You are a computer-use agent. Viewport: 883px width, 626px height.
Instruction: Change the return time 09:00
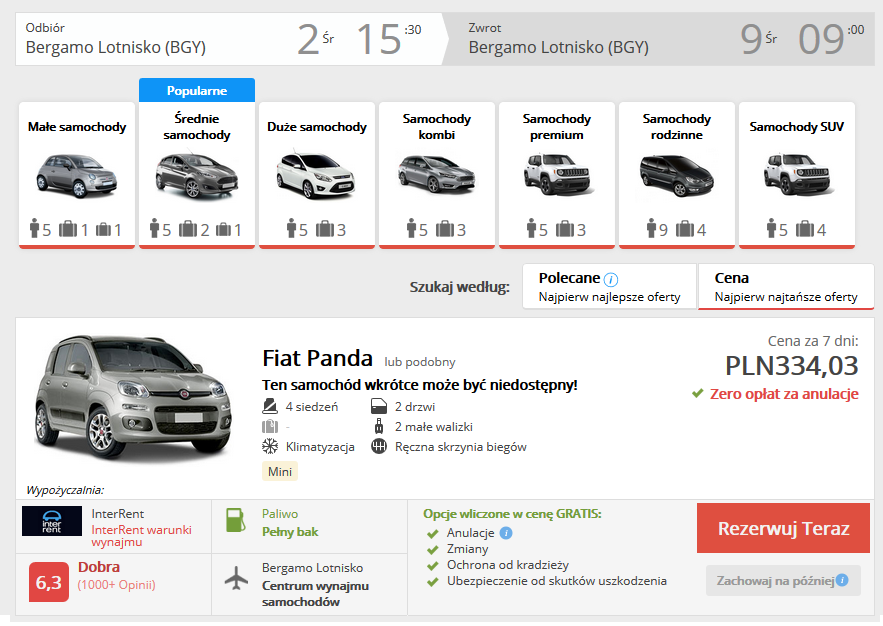coord(831,39)
